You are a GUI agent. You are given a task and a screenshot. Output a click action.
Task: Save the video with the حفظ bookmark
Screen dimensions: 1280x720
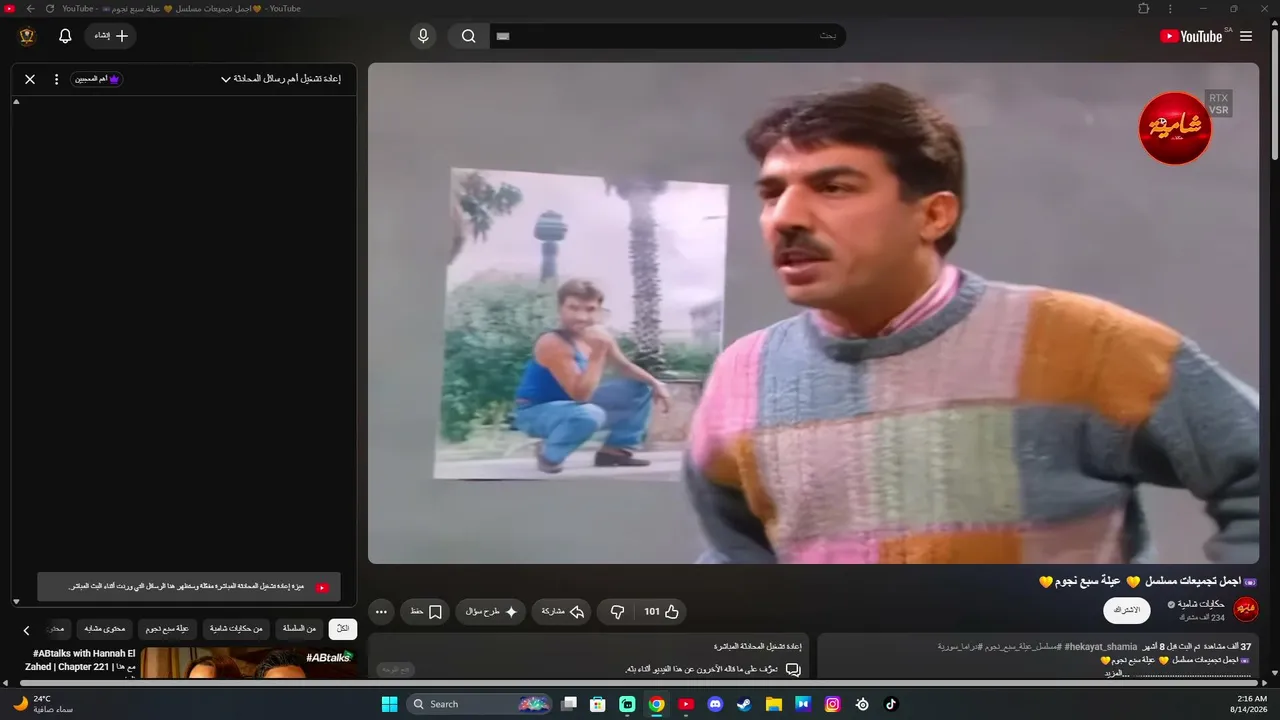click(x=426, y=611)
